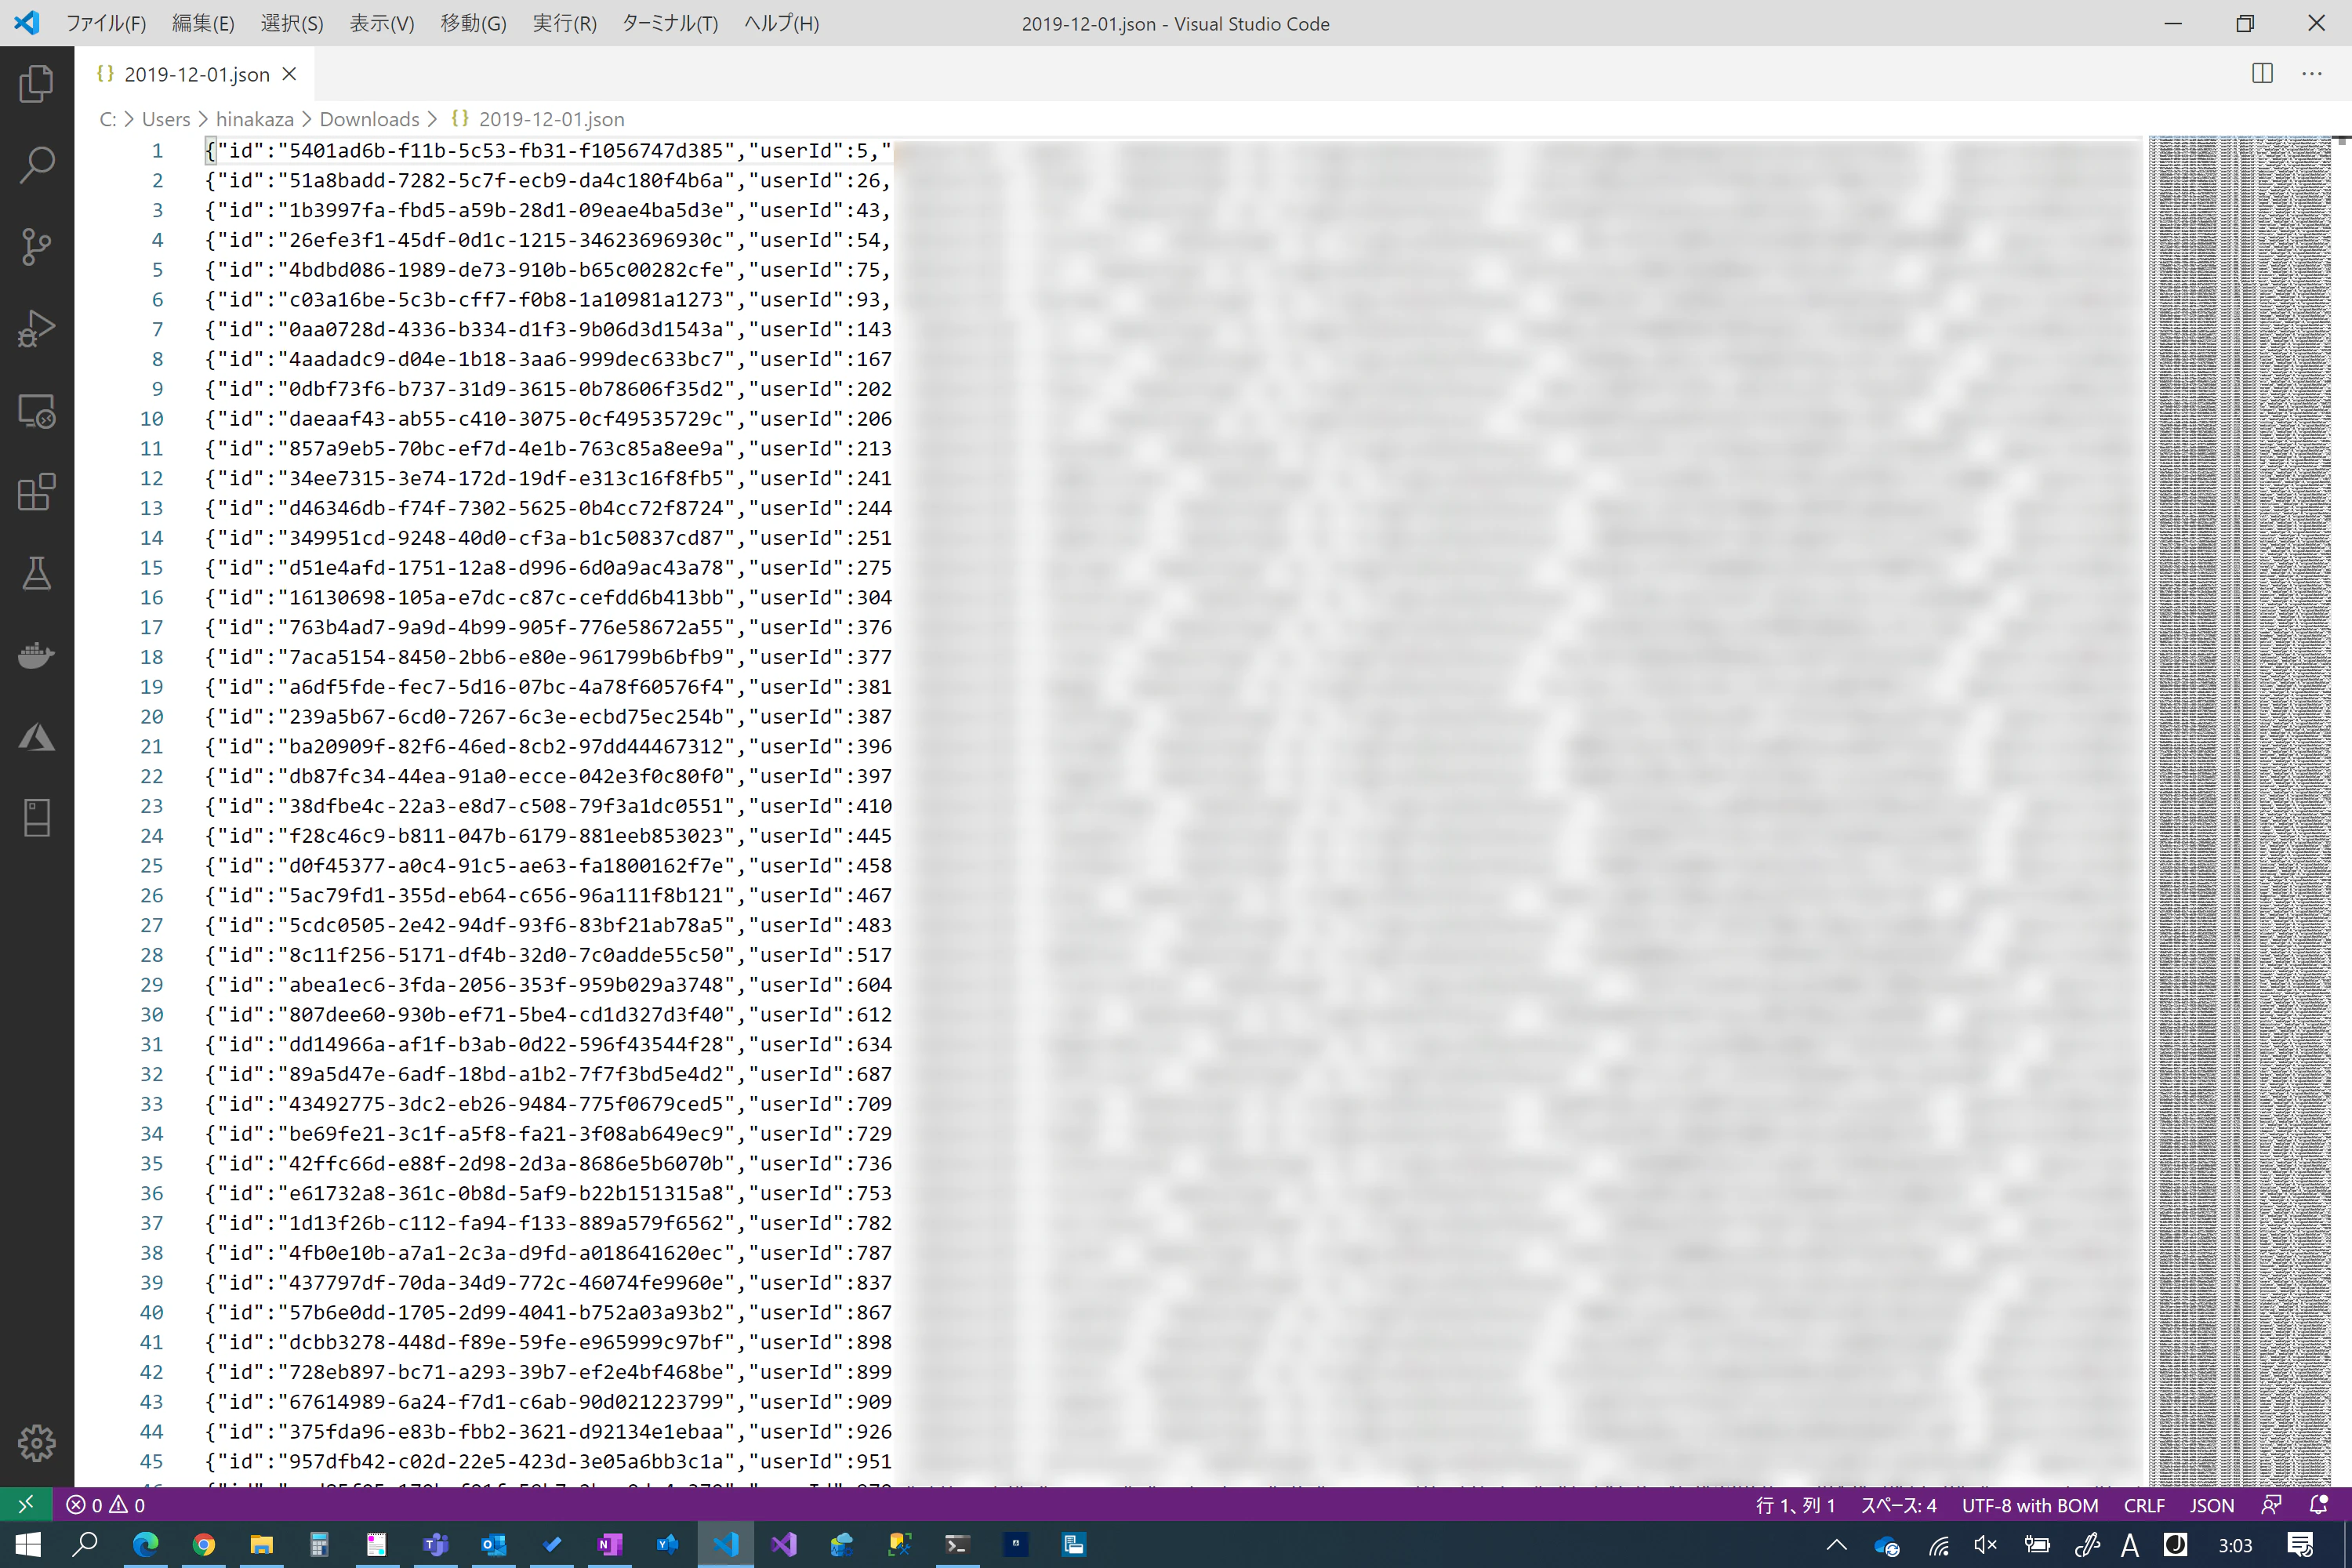Click Downloads in the breadcrumb path
Image resolution: width=2352 pixels, height=1568 pixels.
pos(369,119)
